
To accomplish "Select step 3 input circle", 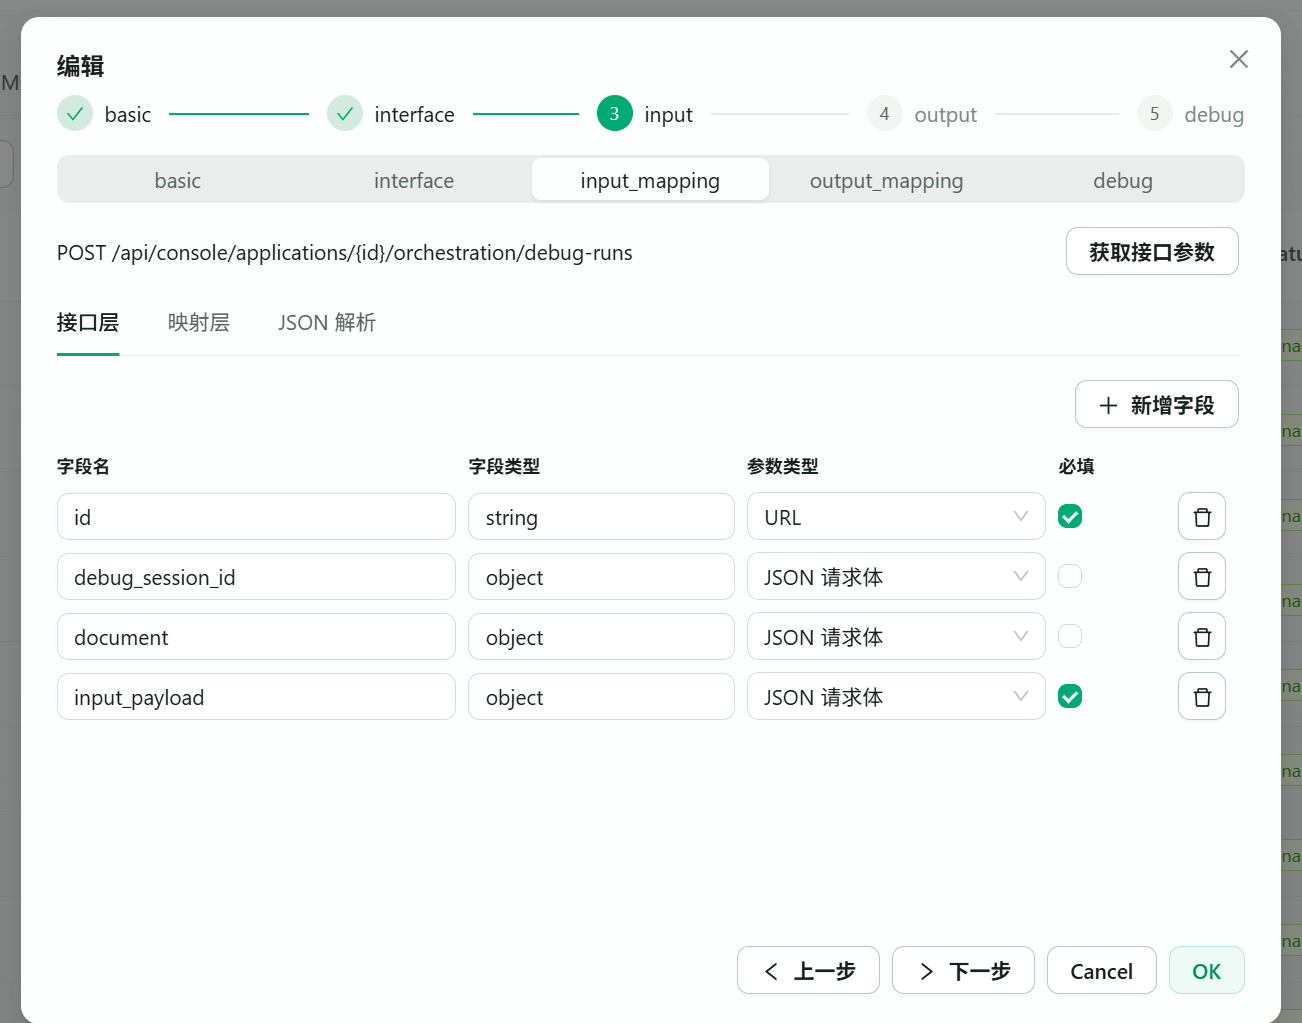I will click(615, 114).
